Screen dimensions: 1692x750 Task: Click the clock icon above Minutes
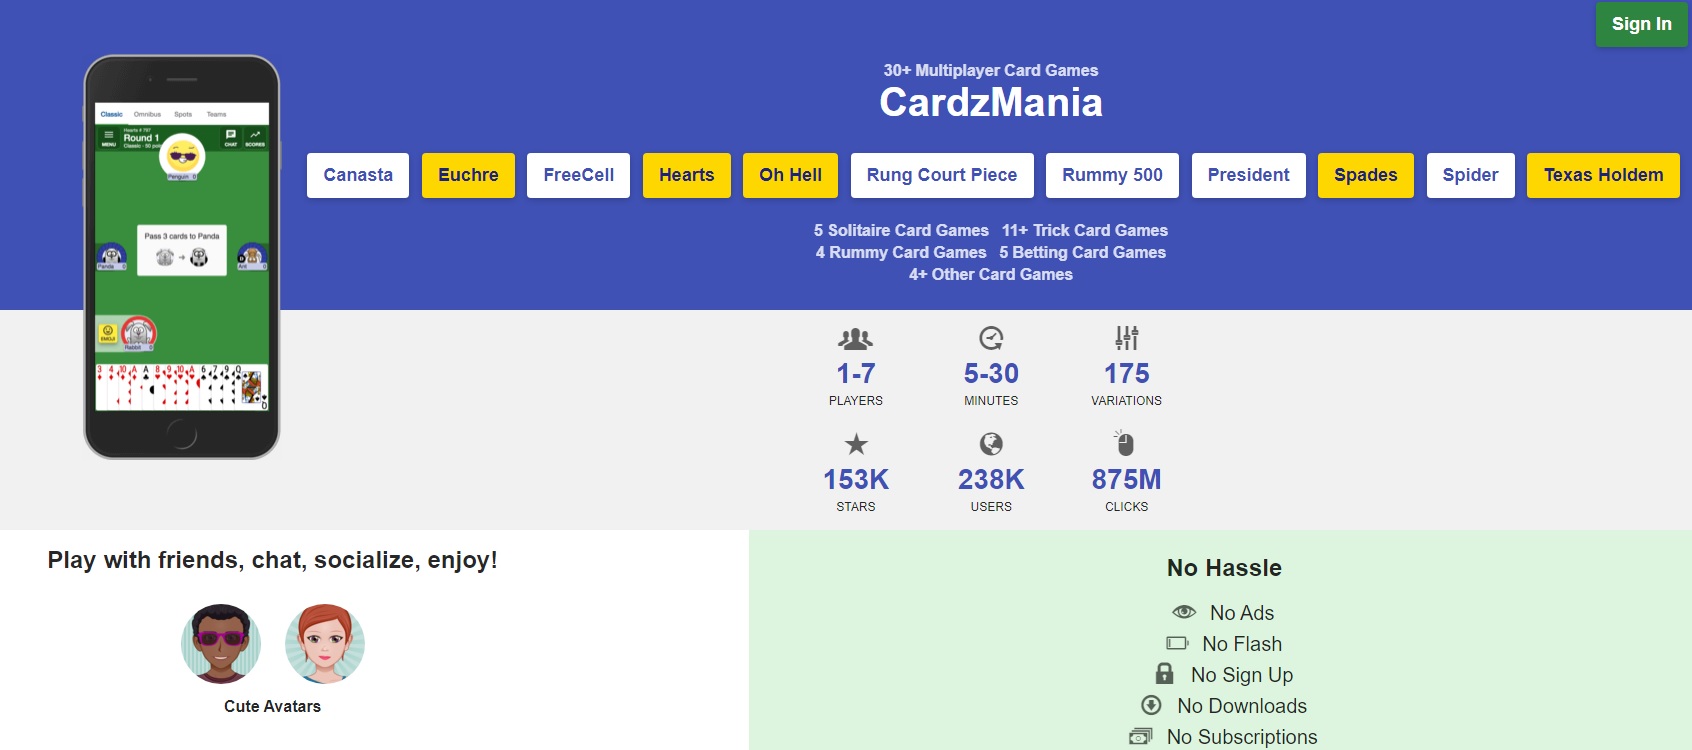click(x=991, y=338)
